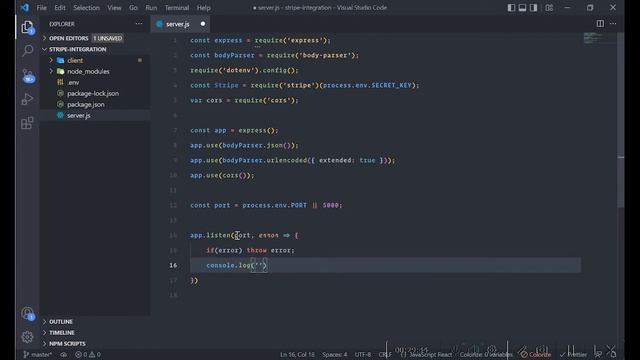
Task: Click the Ln 16, Col 16 cursor position
Action: (297, 354)
